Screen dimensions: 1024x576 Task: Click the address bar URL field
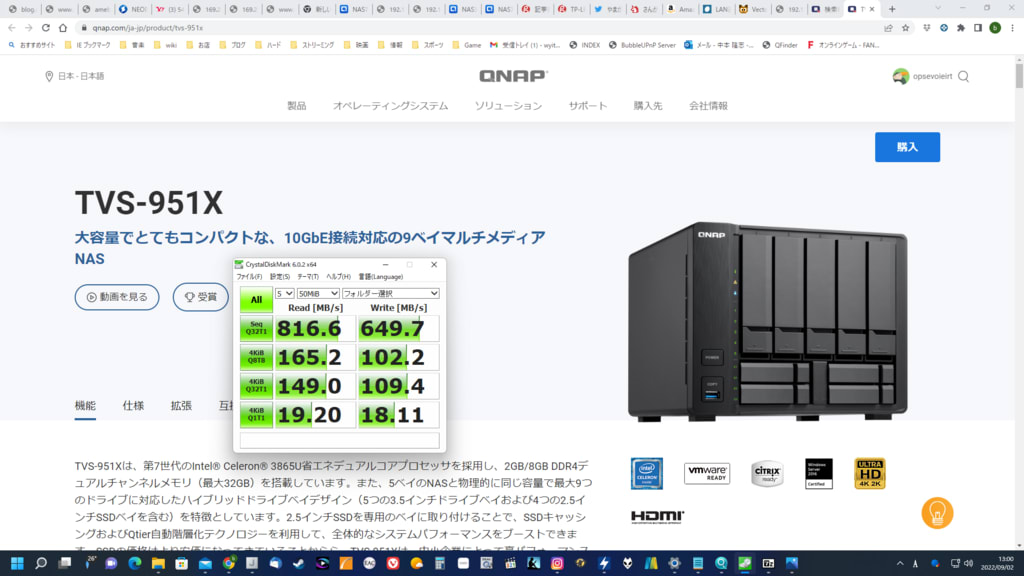pos(477,28)
